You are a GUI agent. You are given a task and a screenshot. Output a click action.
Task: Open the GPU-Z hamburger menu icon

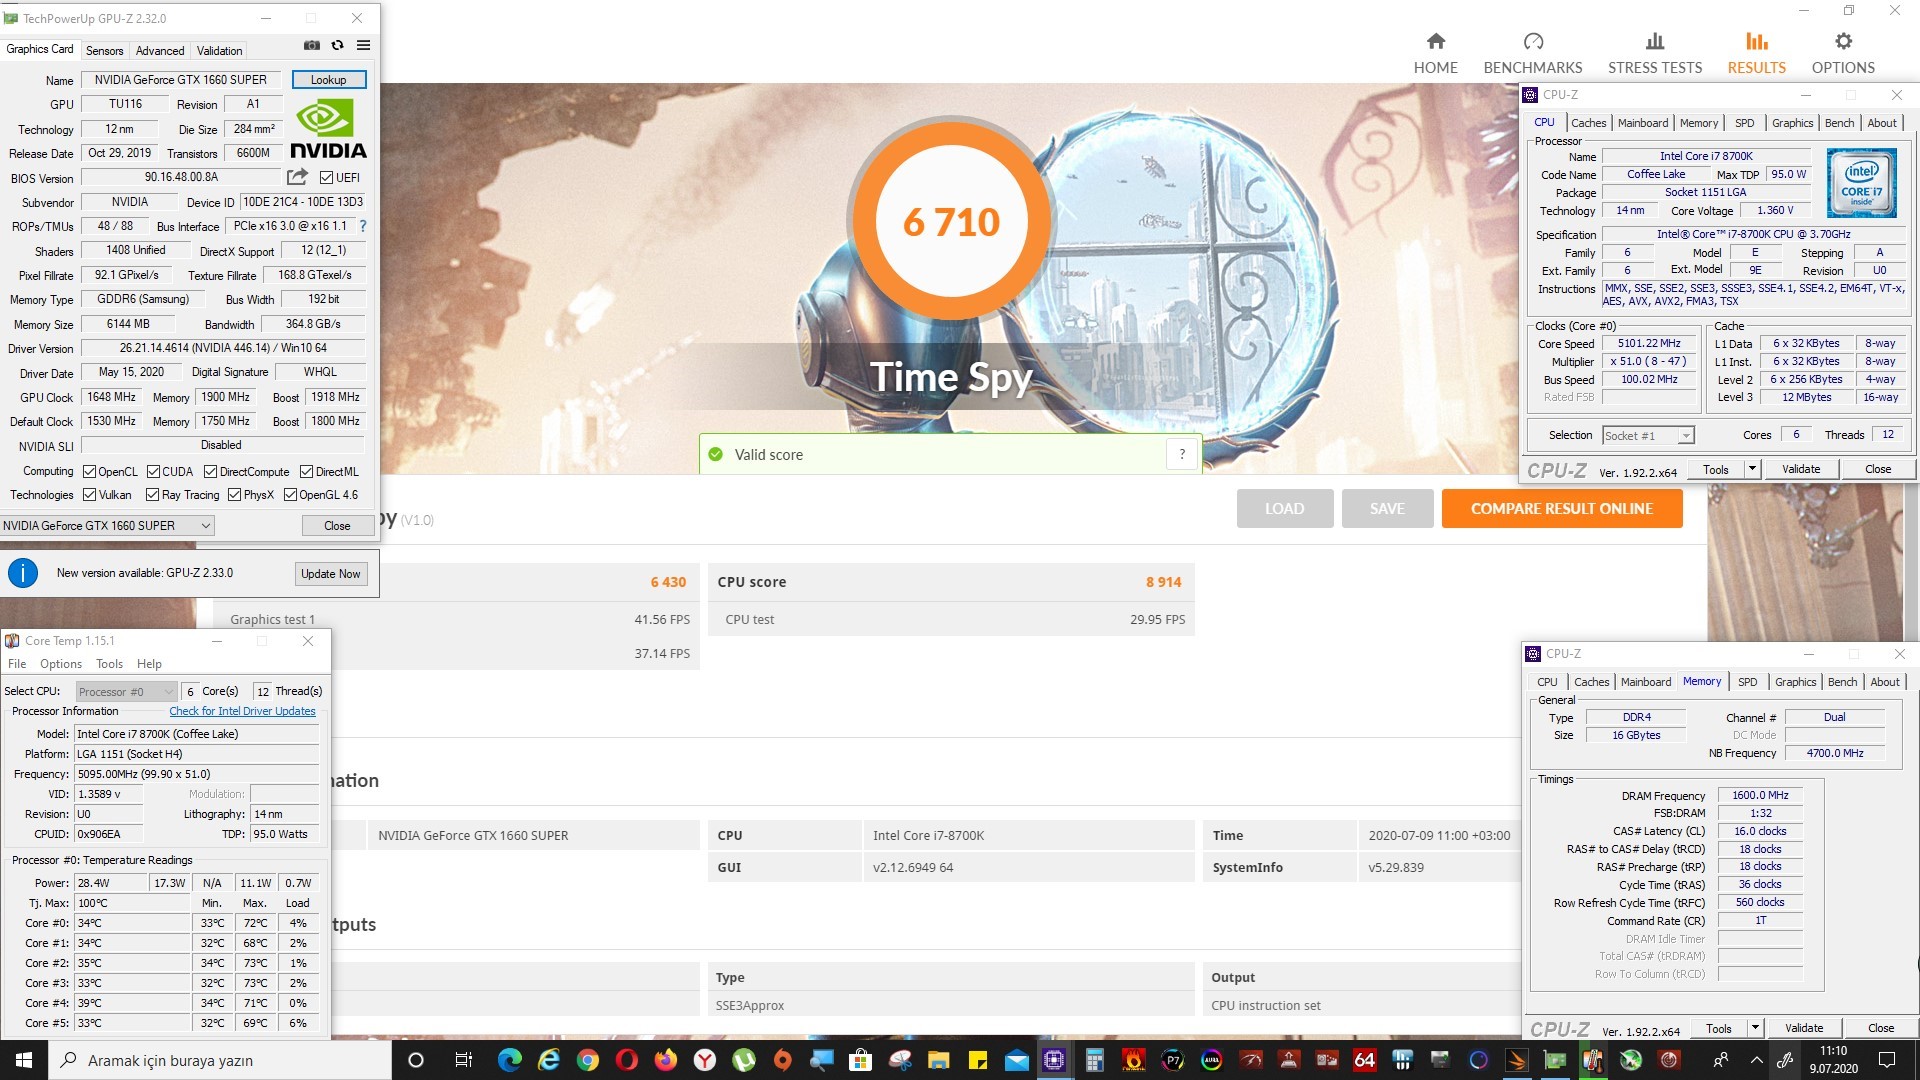tap(363, 46)
